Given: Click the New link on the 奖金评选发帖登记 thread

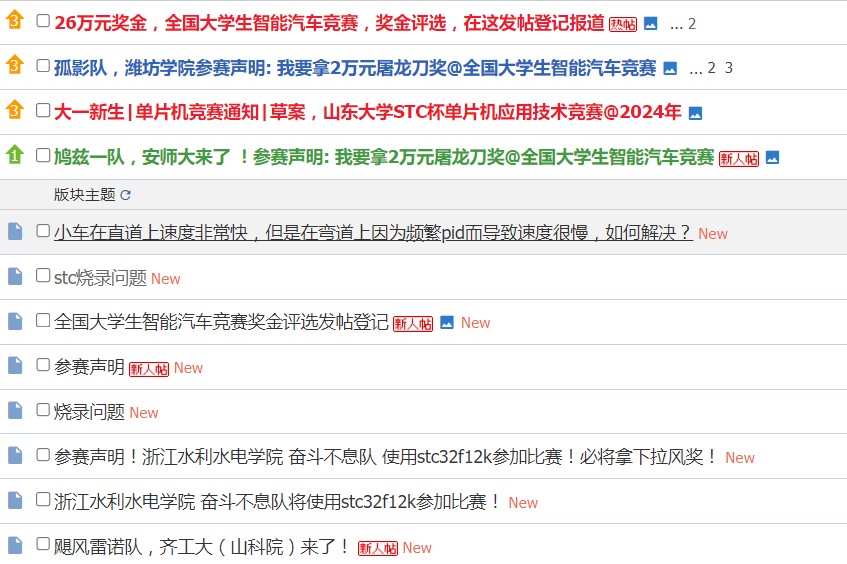Looking at the screenshot, I should pos(475,323).
